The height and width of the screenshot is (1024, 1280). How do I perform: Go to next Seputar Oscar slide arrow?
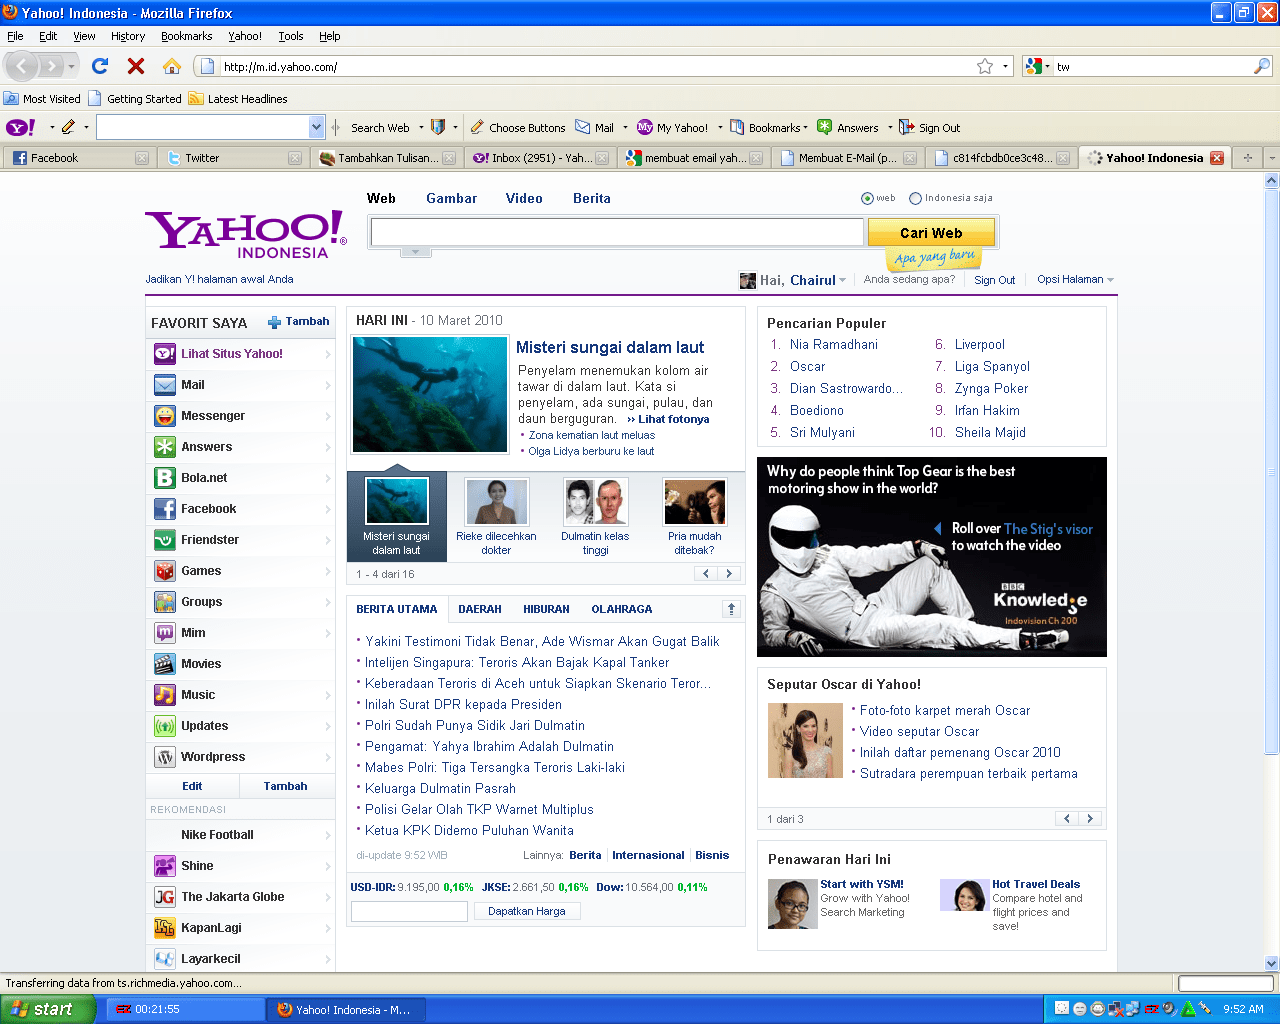tap(1090, 819)
